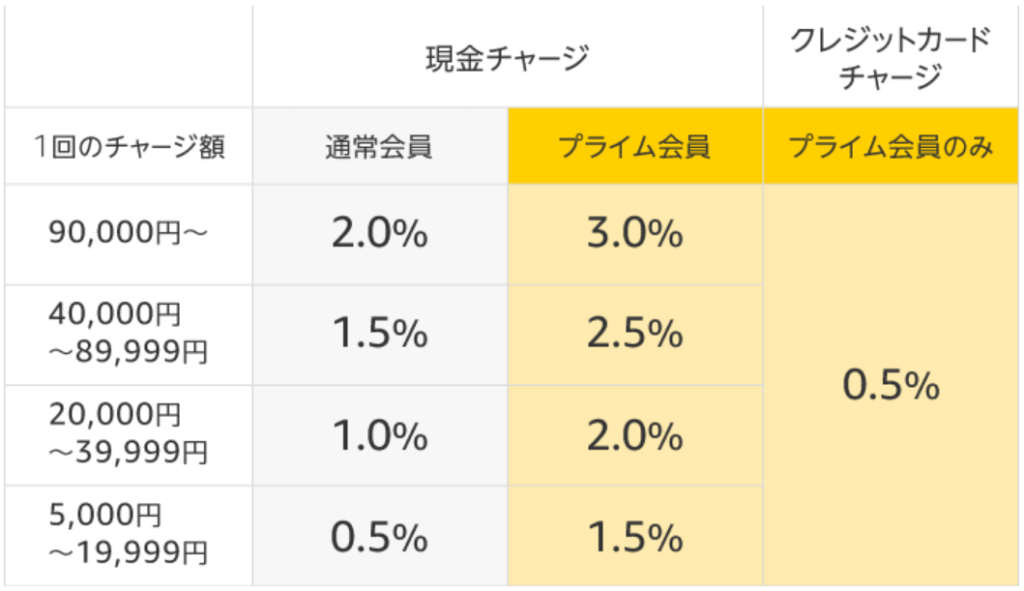Select the 5,000円～19,999円 row label
This screenshot has height=591, width=1024.
click(128, 535)
